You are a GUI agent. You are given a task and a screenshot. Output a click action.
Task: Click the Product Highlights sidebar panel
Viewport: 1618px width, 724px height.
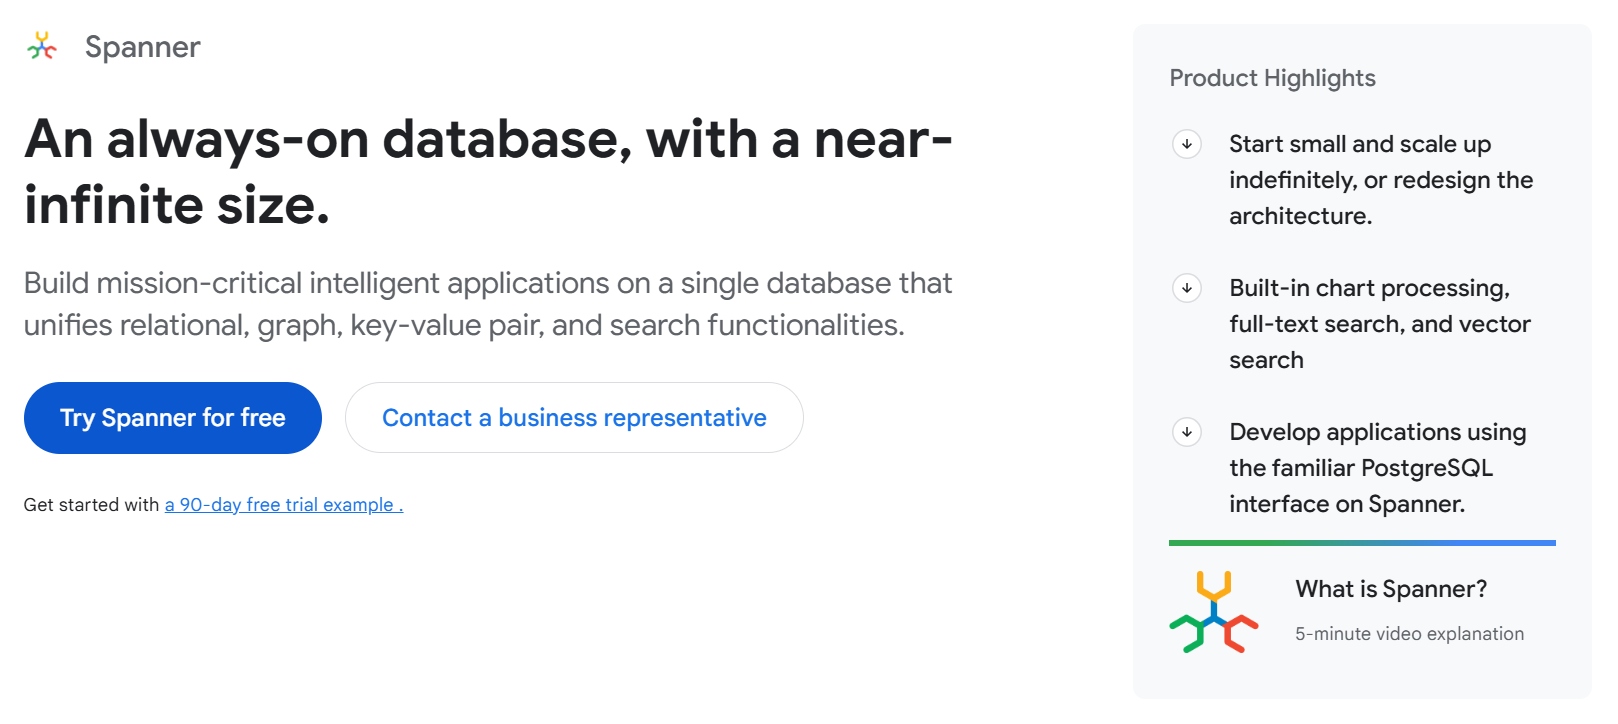coord(1364,360)
